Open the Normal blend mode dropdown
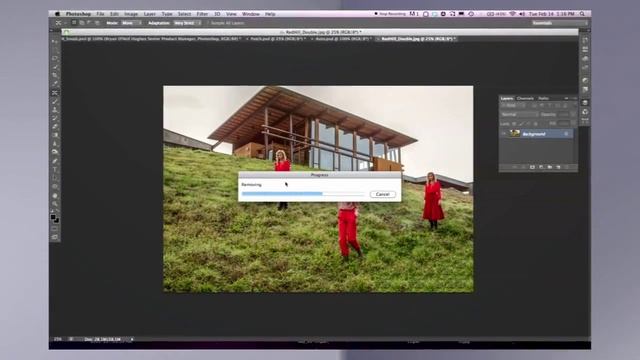Image resolution: width=640 pixels, height=360 pixels. point(519,115)
